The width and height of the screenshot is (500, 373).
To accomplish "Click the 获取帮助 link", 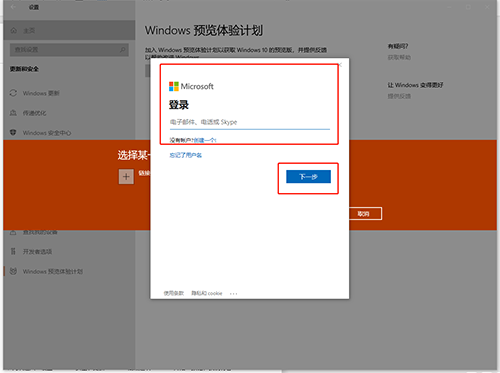I will (399, 57).
